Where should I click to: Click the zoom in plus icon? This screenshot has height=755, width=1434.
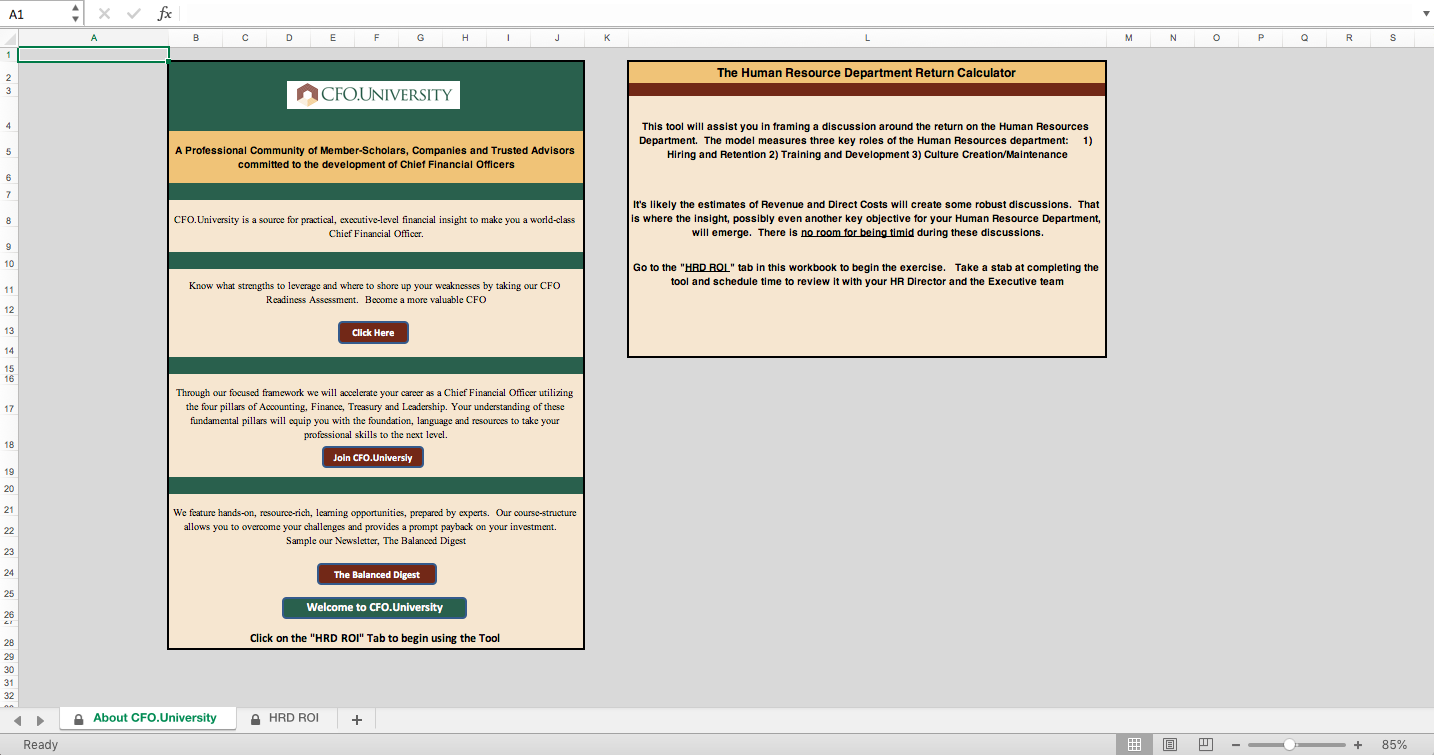coord(1358,745)
